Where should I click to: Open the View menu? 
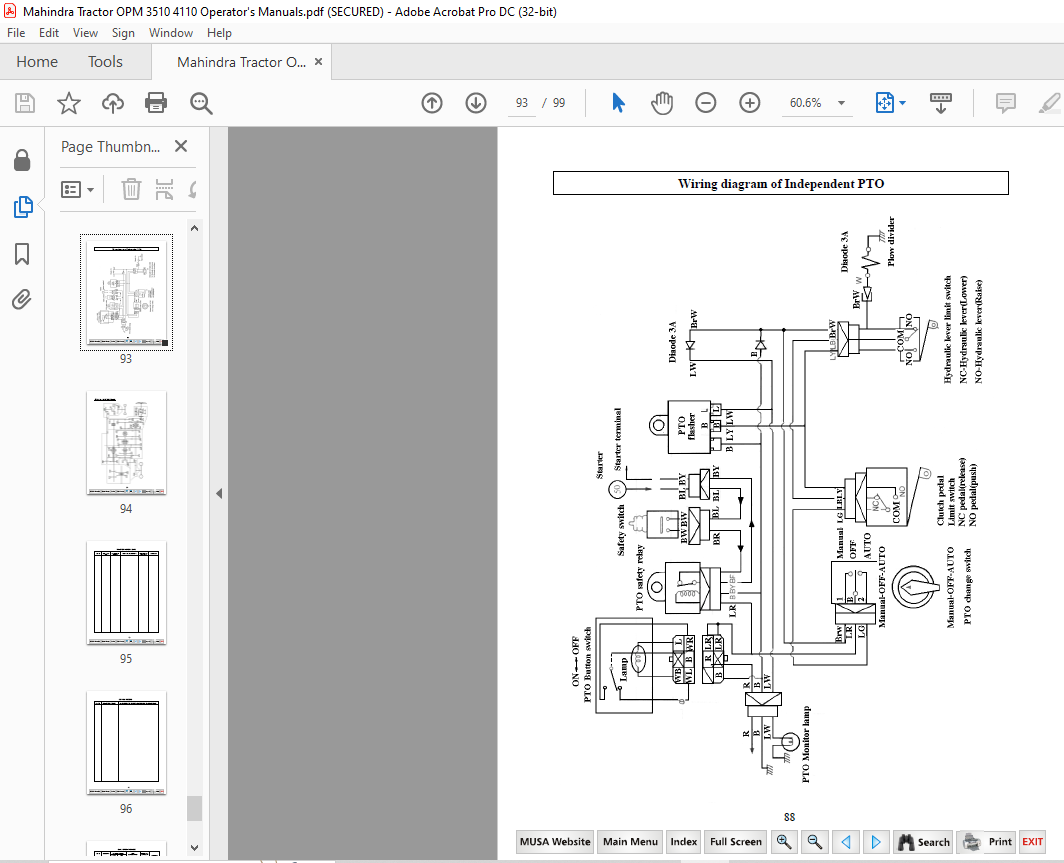[85, 33]
